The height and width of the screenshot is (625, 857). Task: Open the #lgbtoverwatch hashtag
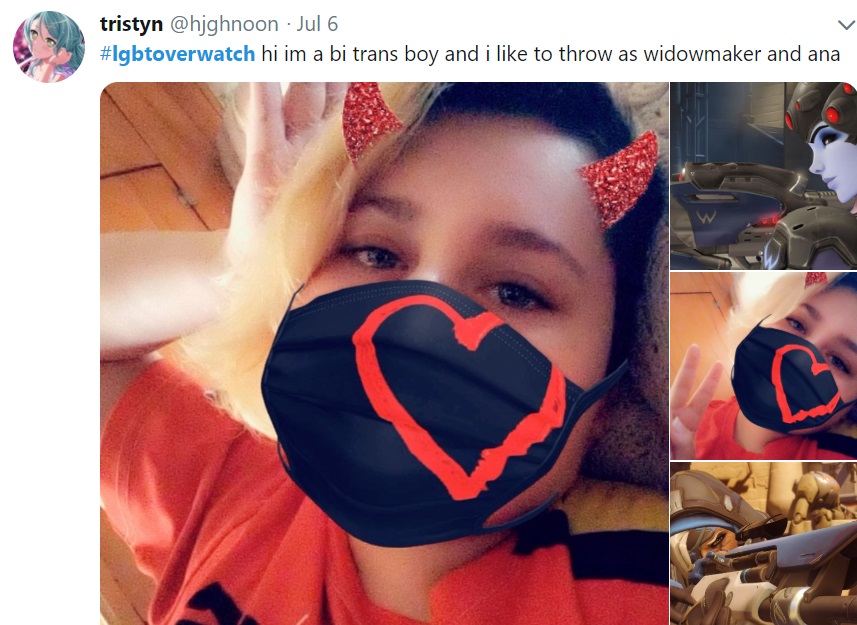(x=178, y=54)
